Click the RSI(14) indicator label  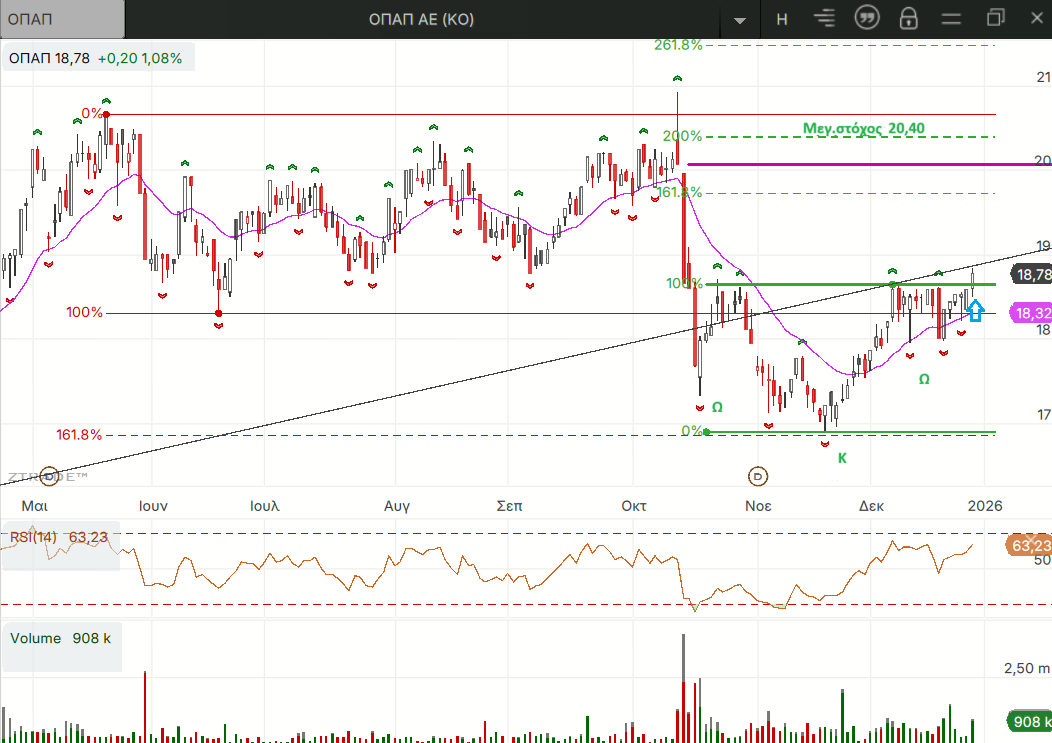pos(34,537)
